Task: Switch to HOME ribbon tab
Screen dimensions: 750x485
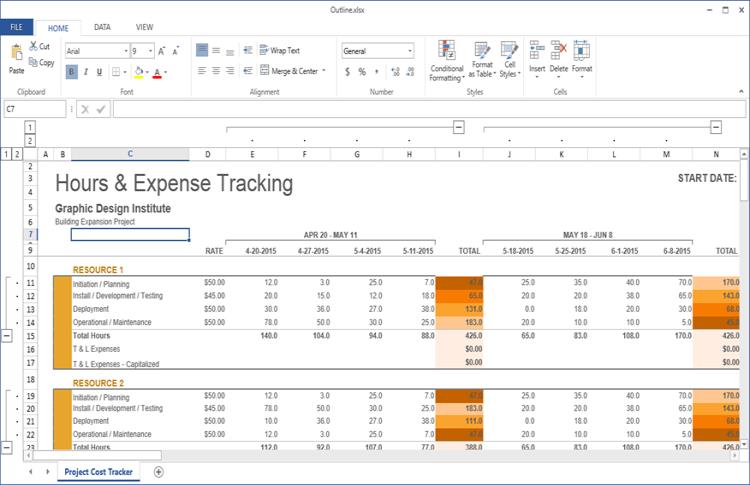Action: click(x=58, y=28)
